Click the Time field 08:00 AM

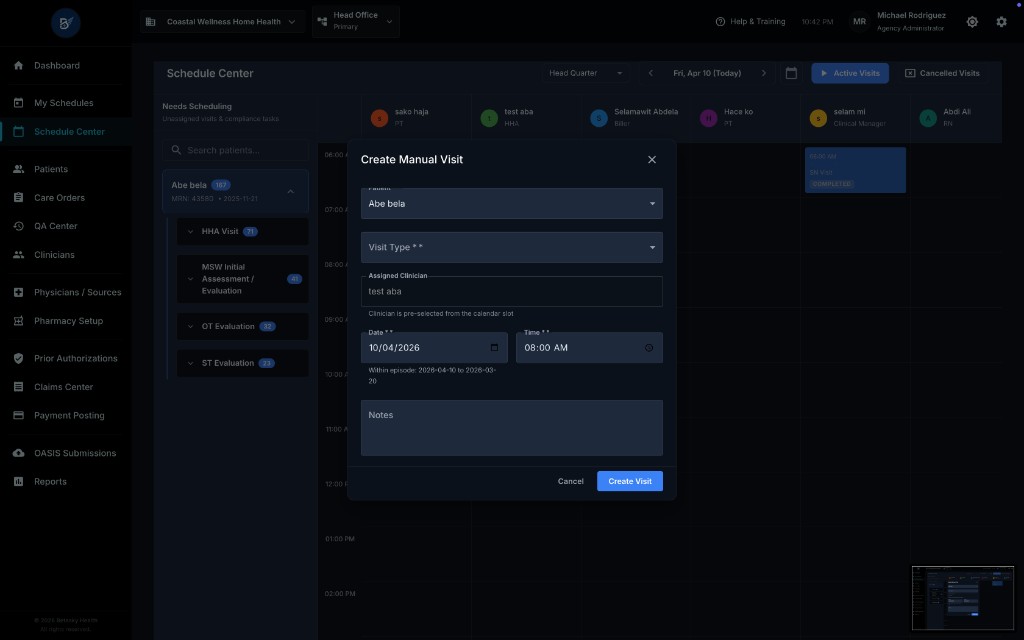589,347
